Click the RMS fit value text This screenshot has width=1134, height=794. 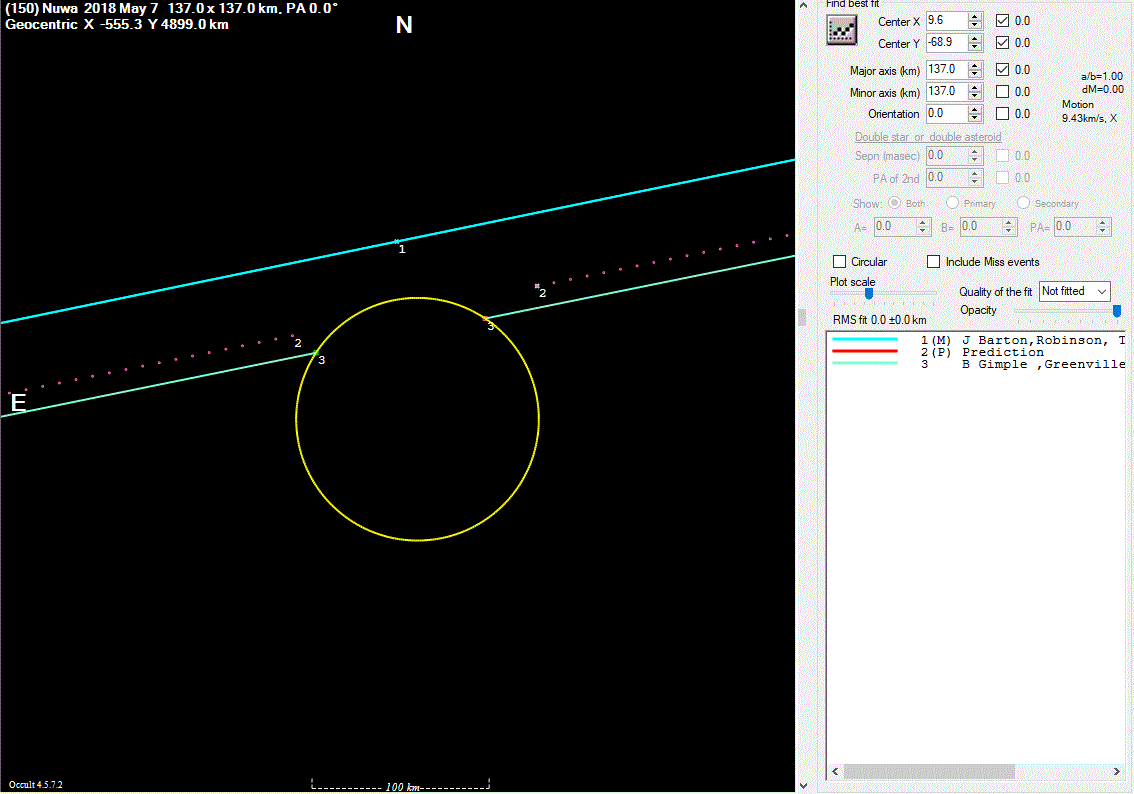(x=879, y=320)
